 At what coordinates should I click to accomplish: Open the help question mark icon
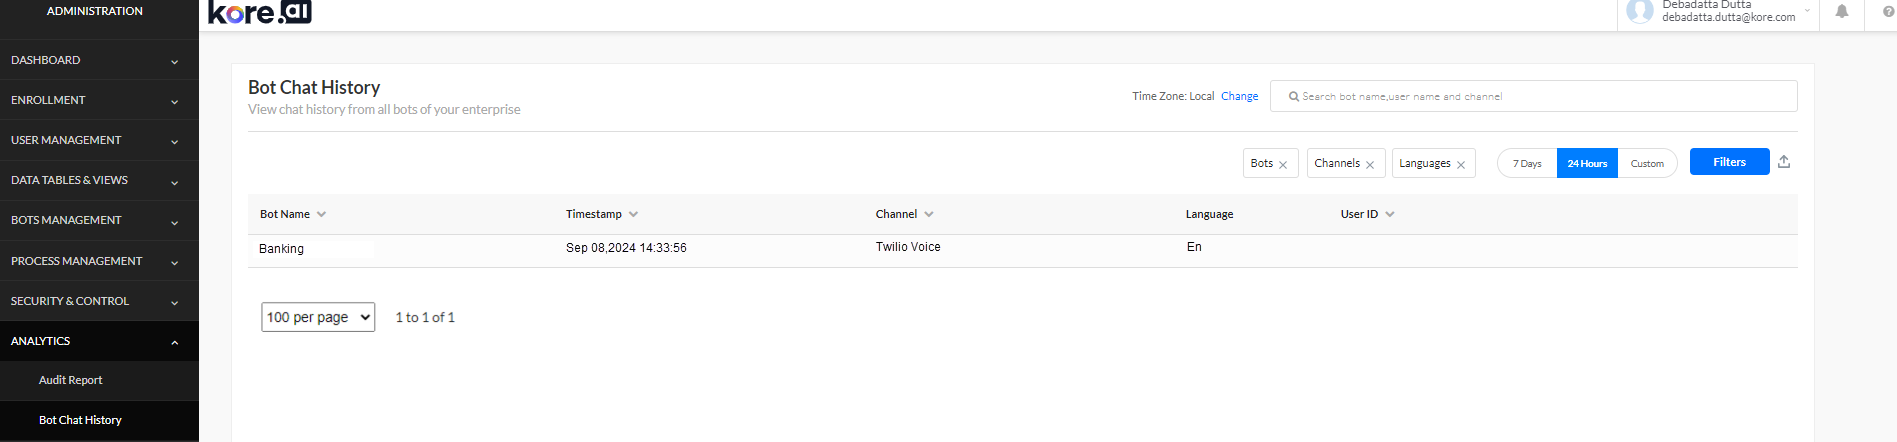coord(1888,12)
